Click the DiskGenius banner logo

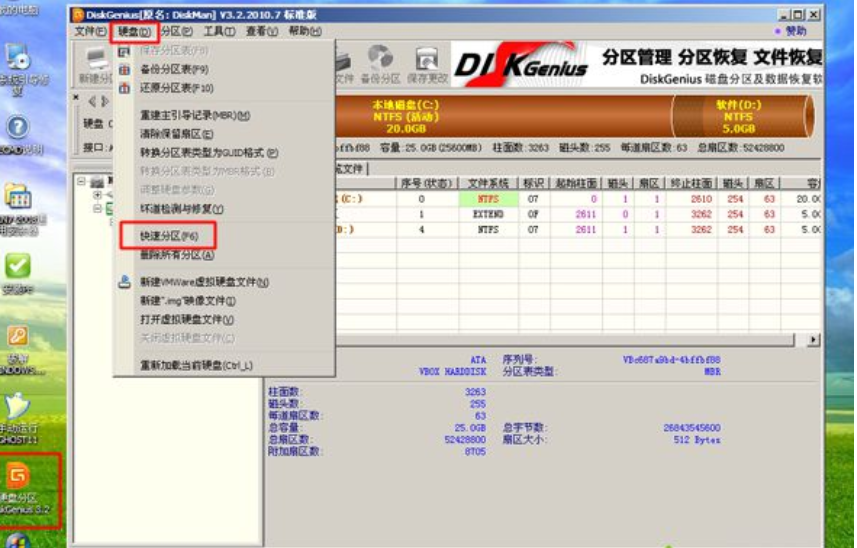[x=521, y=64]
